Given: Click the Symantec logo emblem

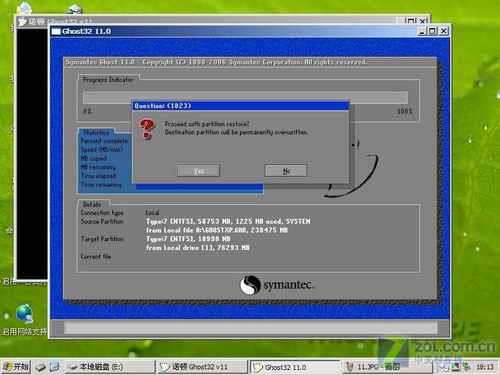Looking at the screenshot, I should point(250,285).
